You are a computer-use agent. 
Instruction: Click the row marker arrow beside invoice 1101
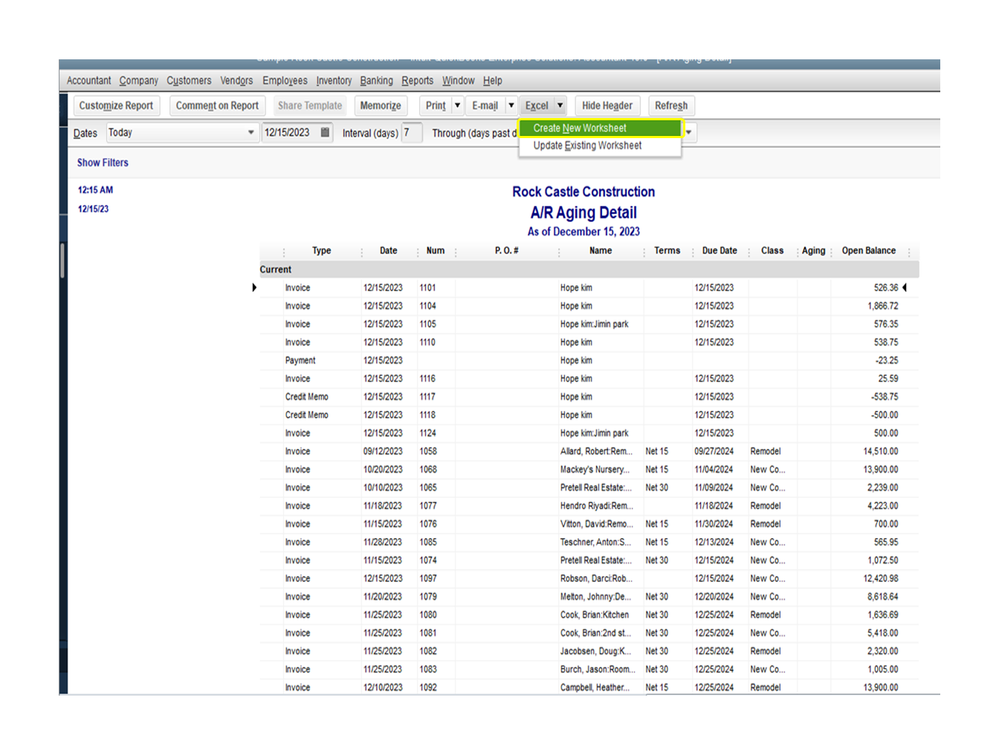(x=254, y=288)
